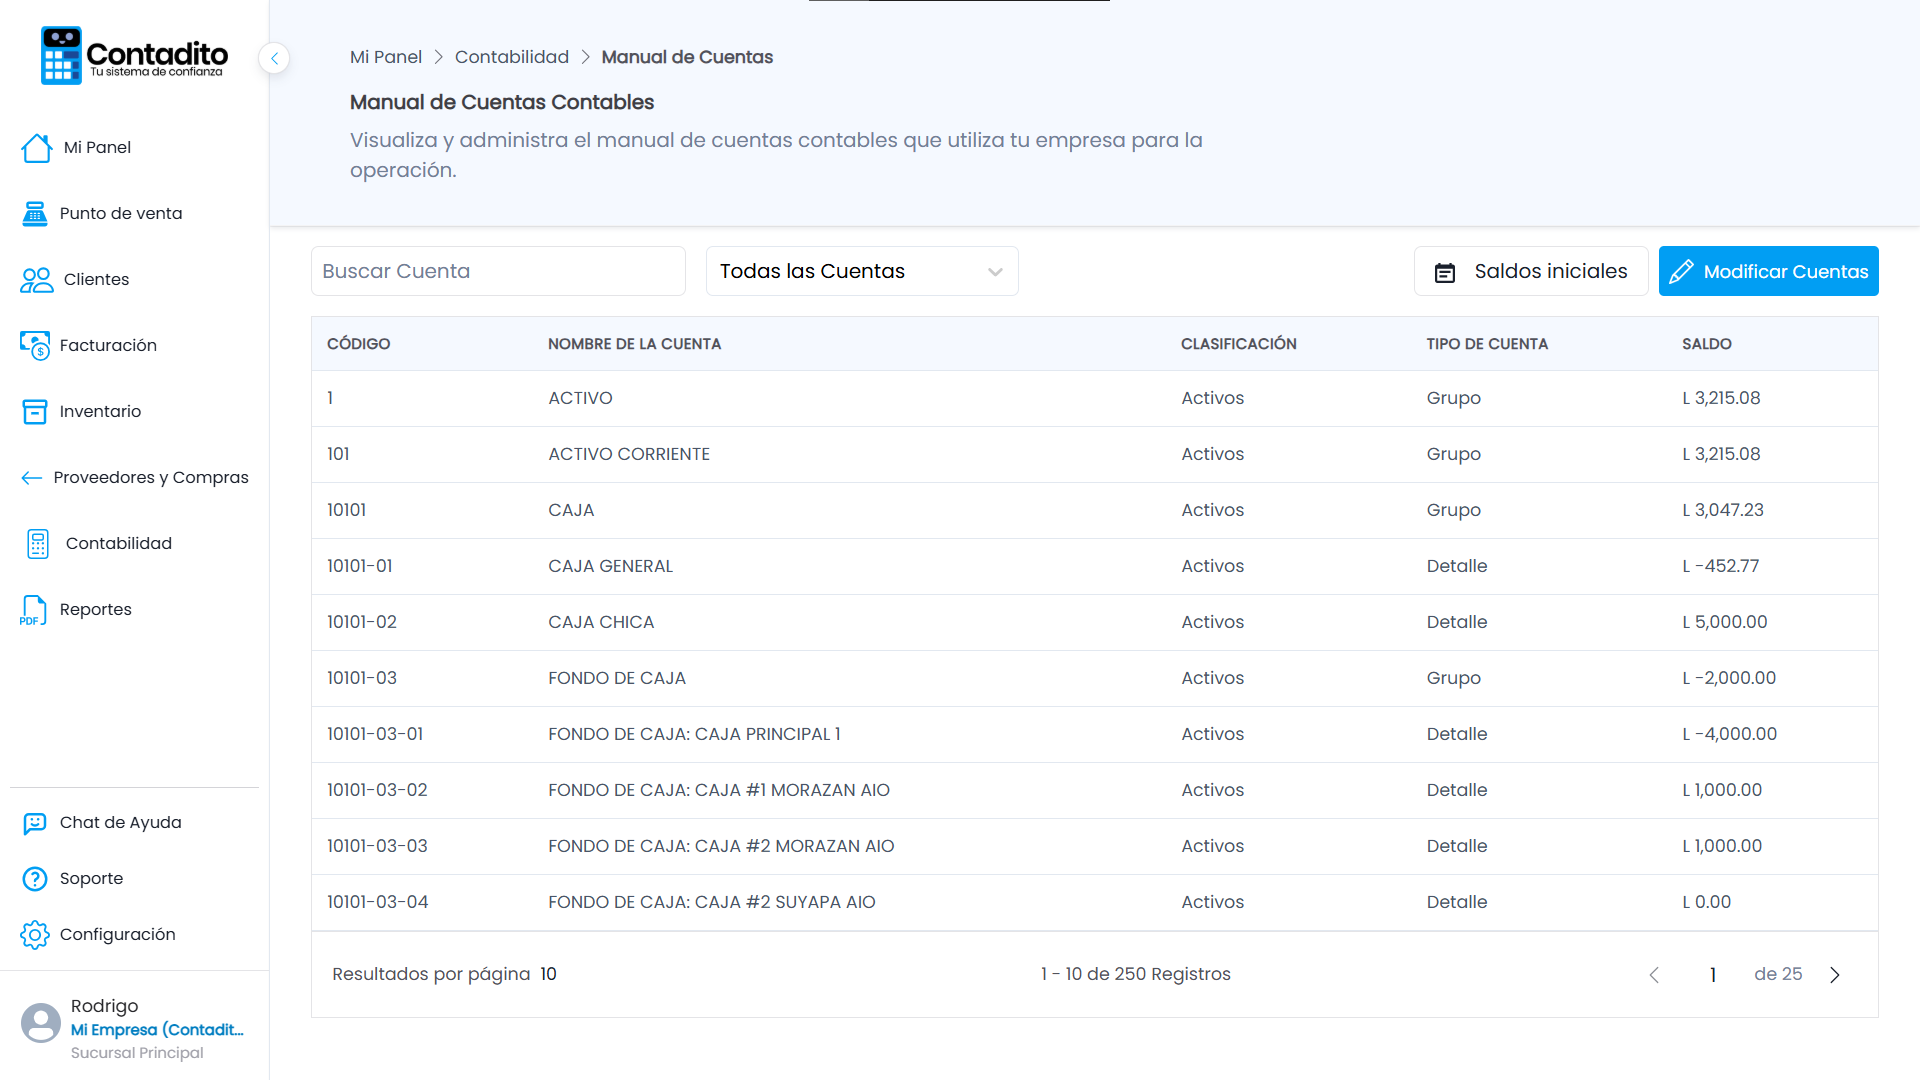
Task: Click code 10101-03-01 cell
Action: 375,734
